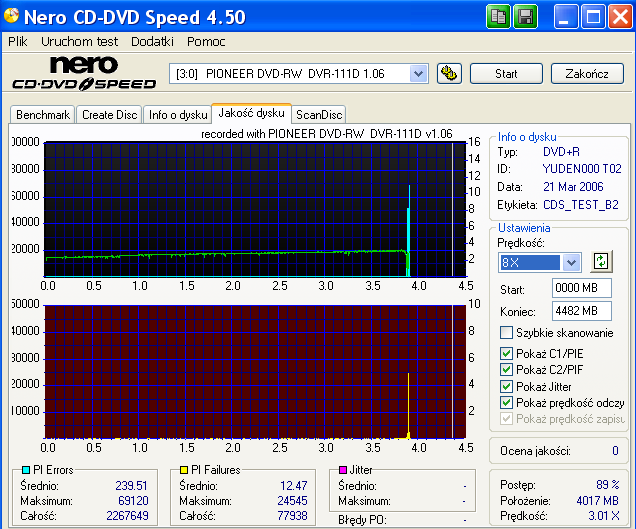Open the Plik menu
Image resolution: width=636 pixels, height=529 pixels.
[x=18, y=41]
